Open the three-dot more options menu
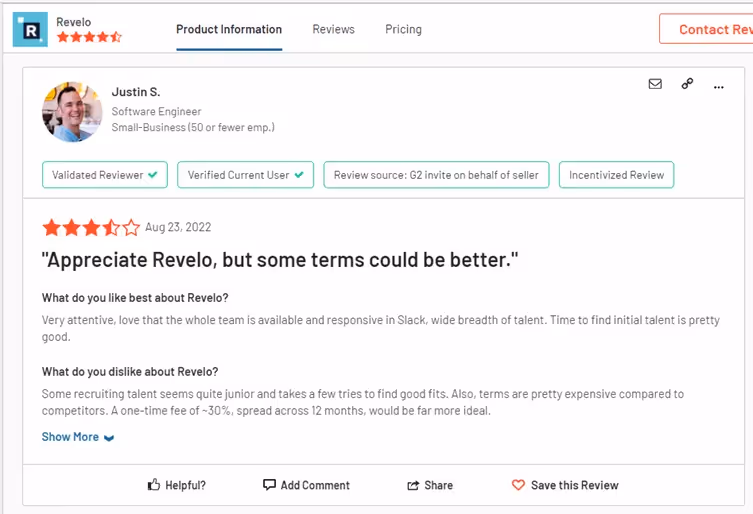The image size is (753, 514). 718,87
